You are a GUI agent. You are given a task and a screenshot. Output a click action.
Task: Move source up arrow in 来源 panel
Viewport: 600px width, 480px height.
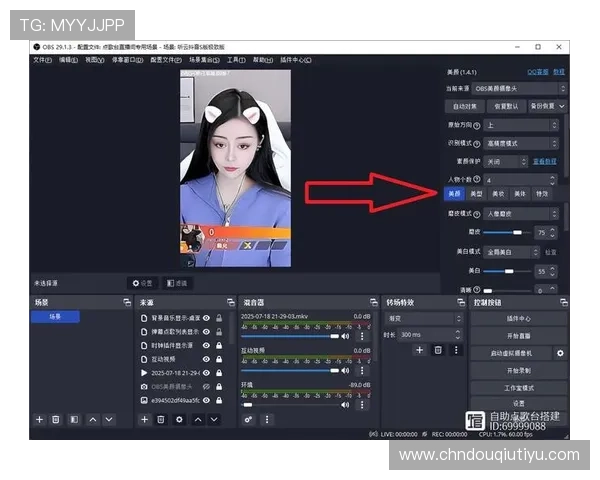click(198, 420)
